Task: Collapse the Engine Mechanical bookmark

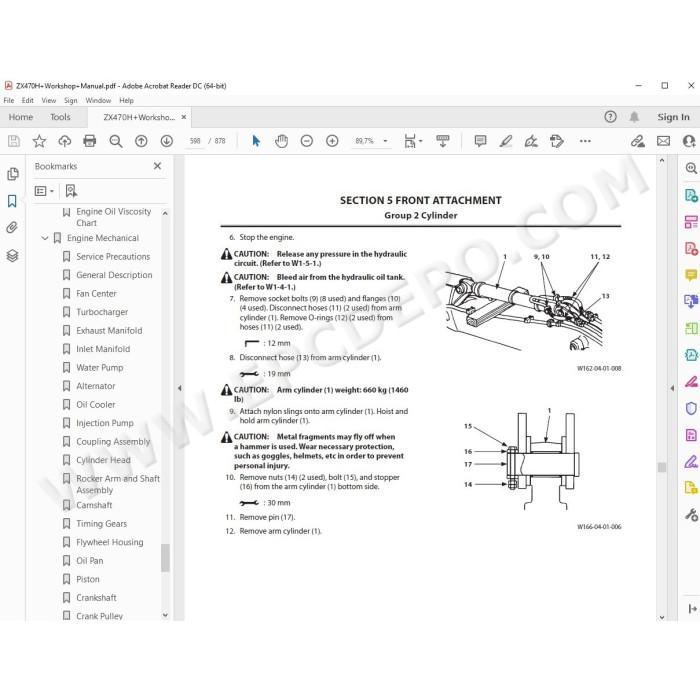Action: [45, 238]
